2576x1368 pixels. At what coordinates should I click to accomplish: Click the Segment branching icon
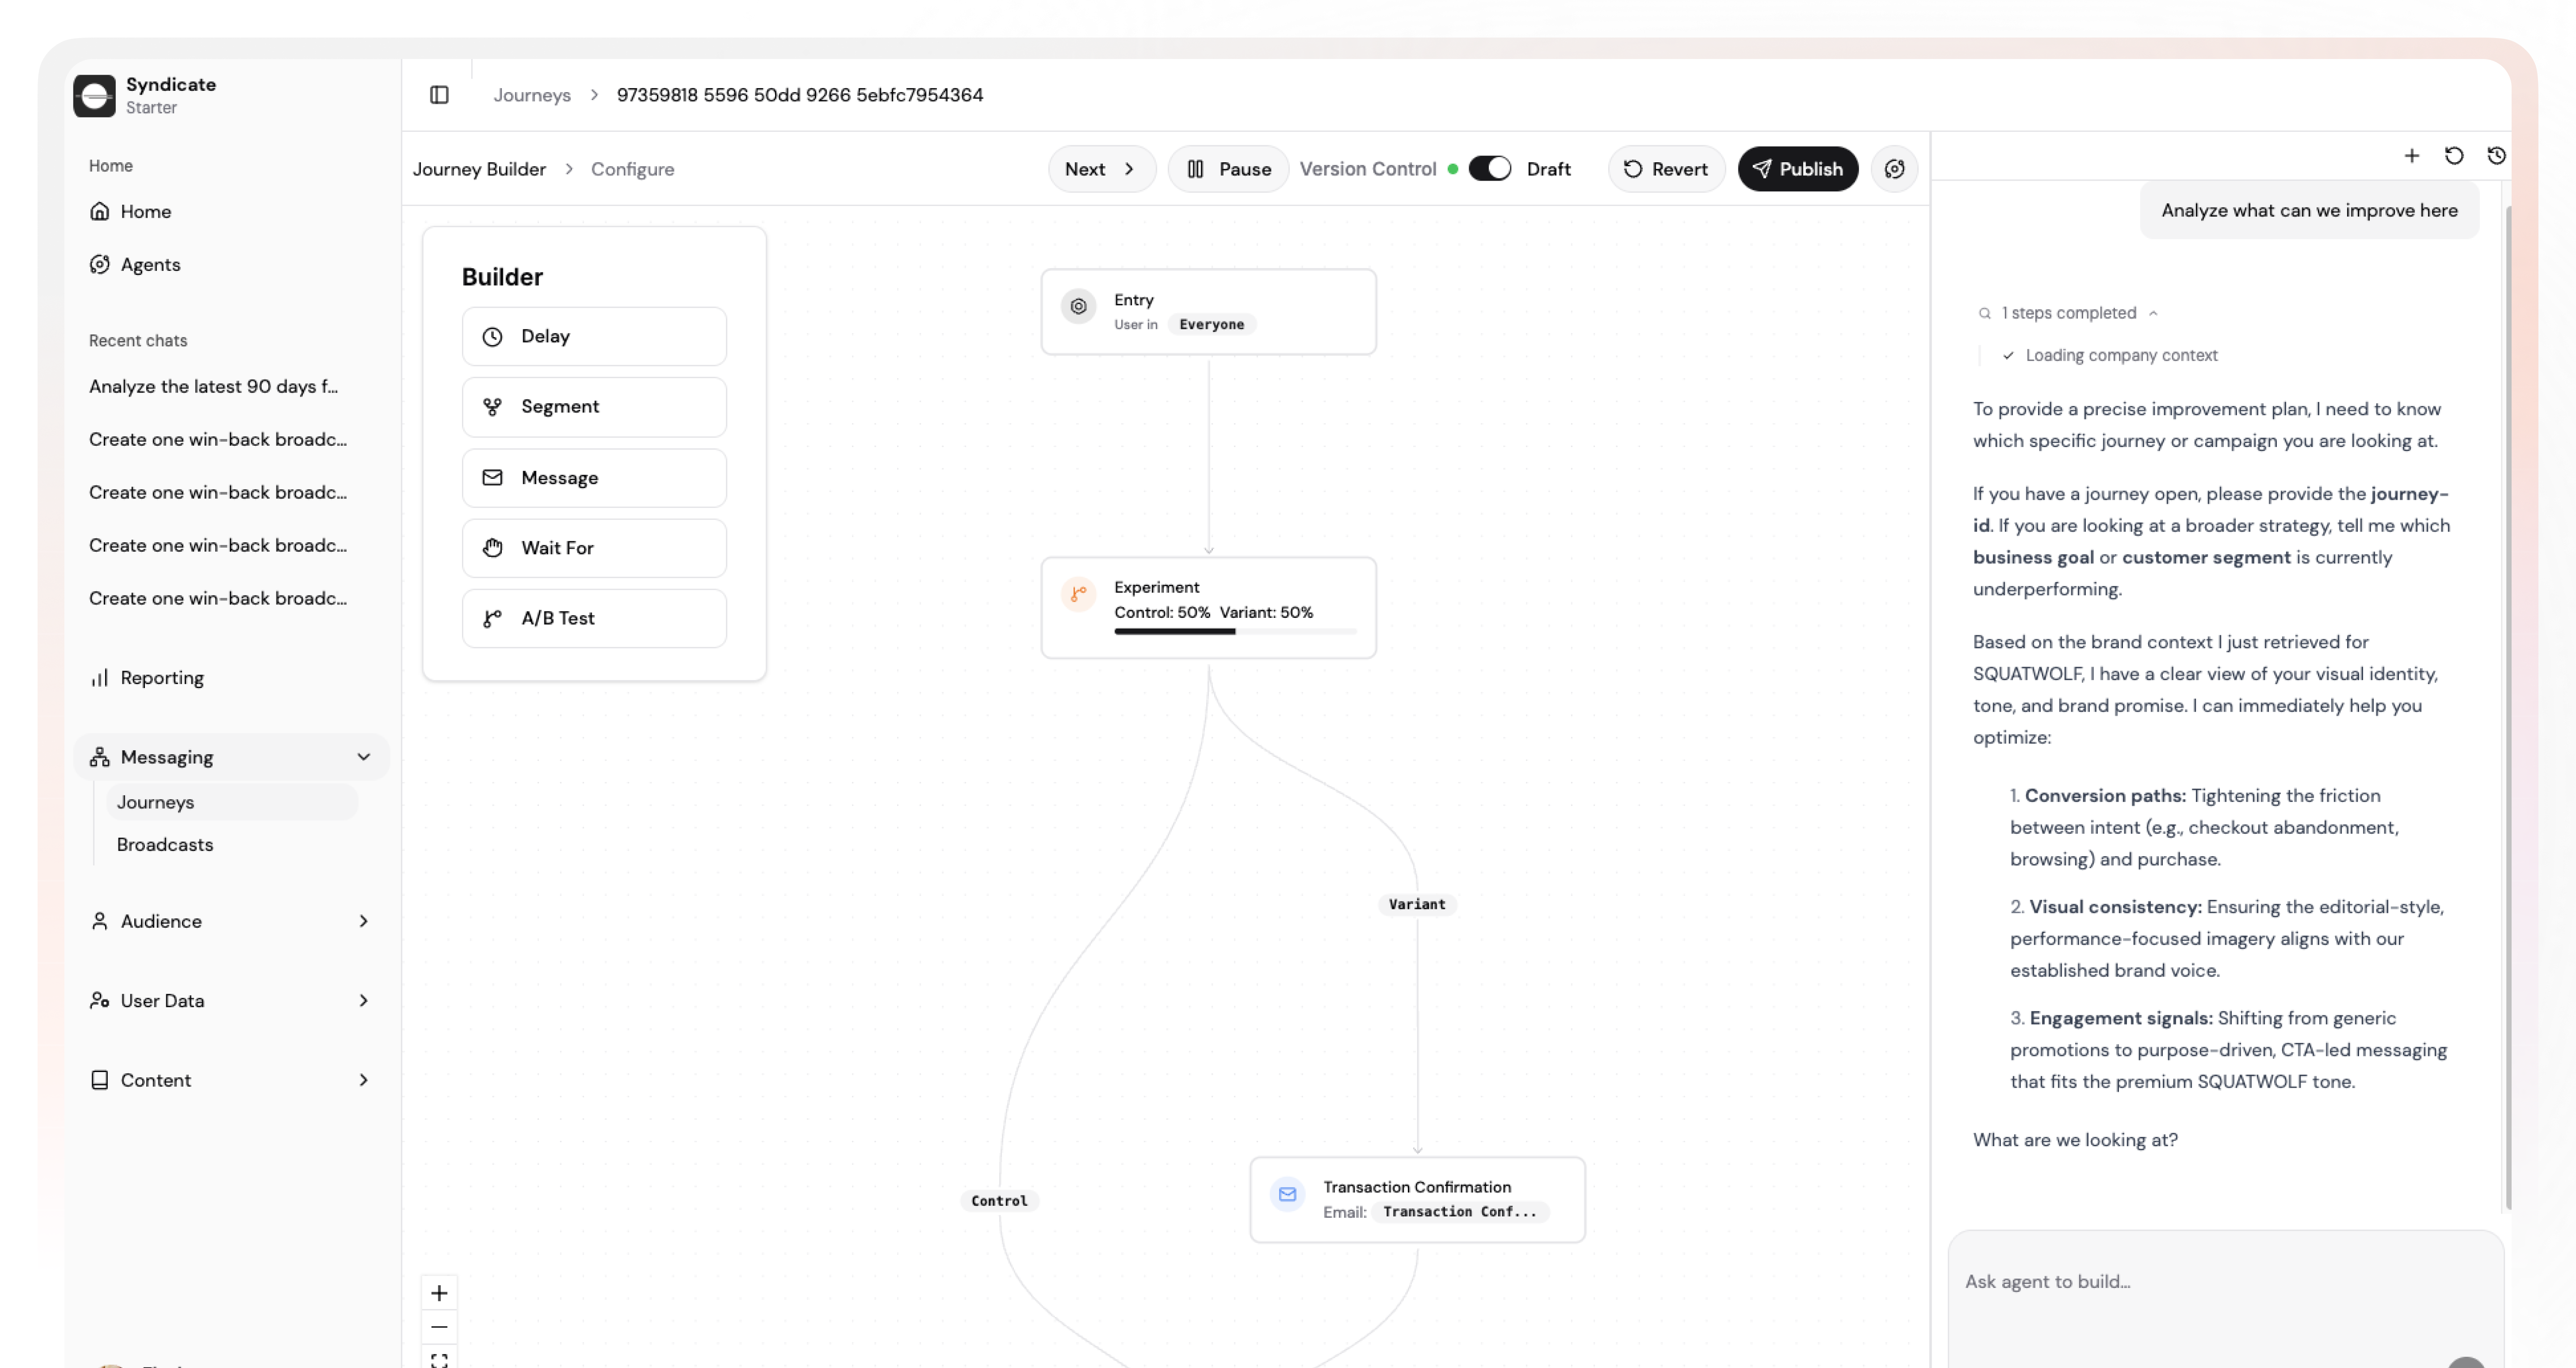pos(492,407)
